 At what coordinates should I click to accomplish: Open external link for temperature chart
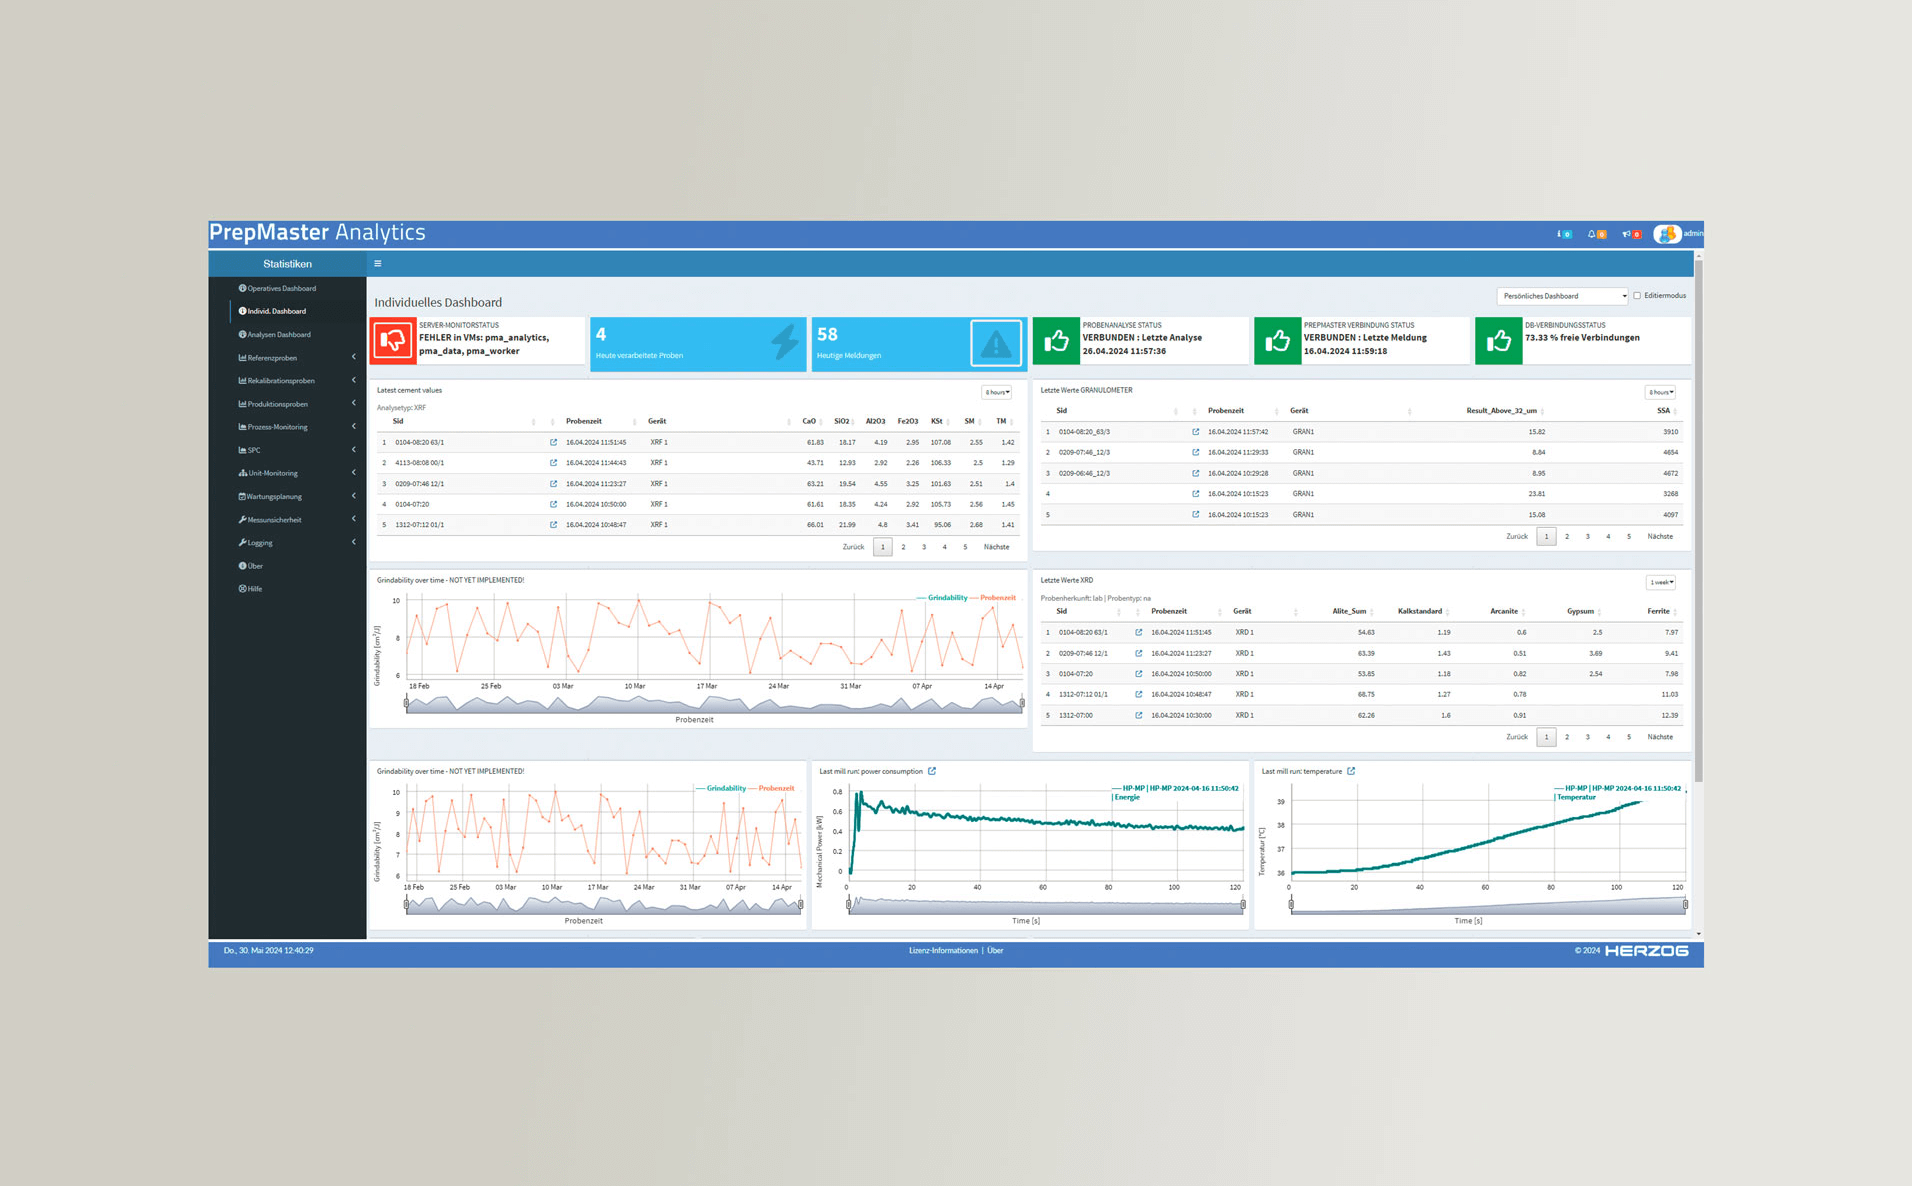click(x=1351, y=771)
